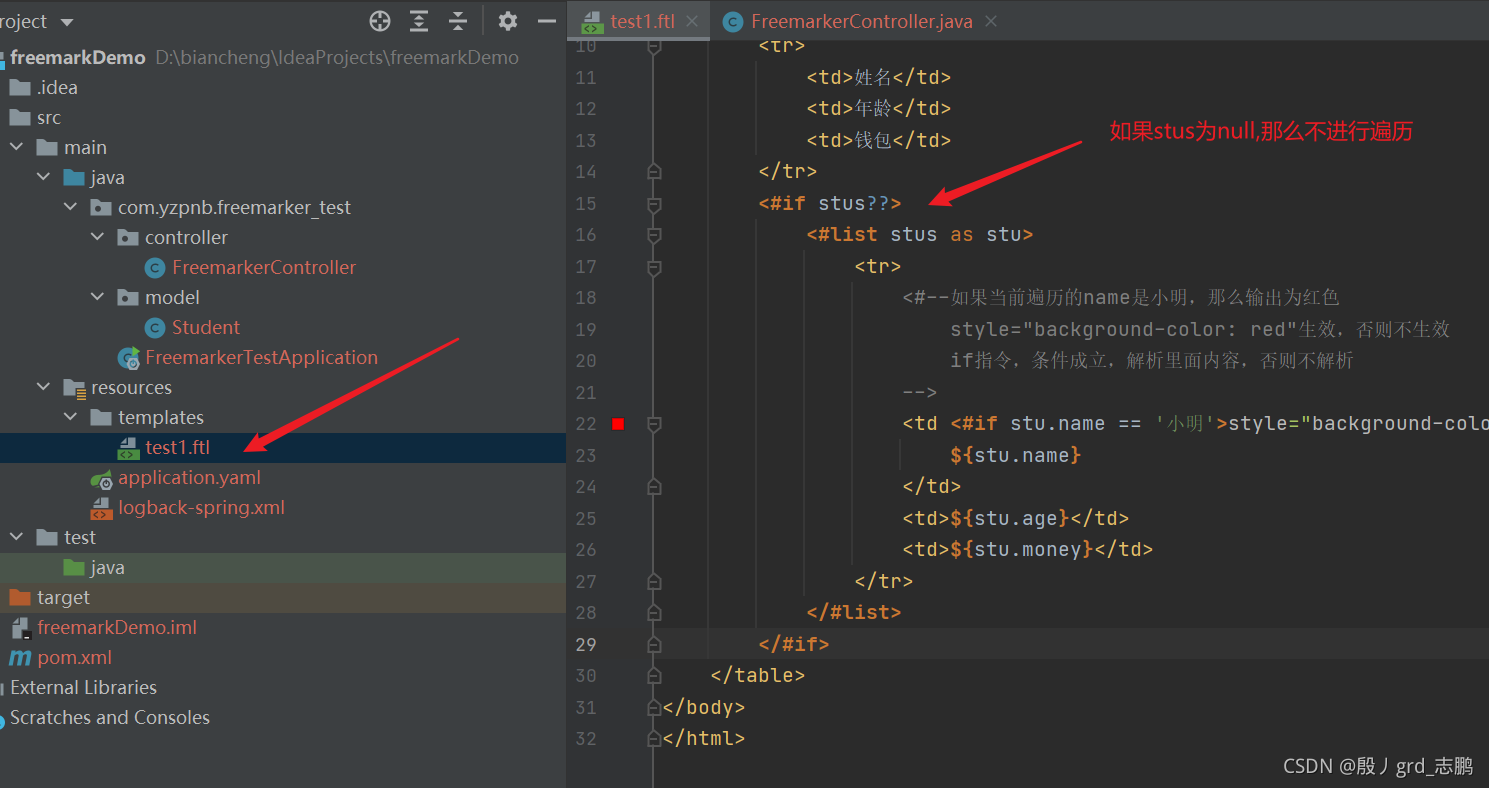Click the controller package folder icon
Viewport: 1489px width, 788px height.
[x=128, y=237]
